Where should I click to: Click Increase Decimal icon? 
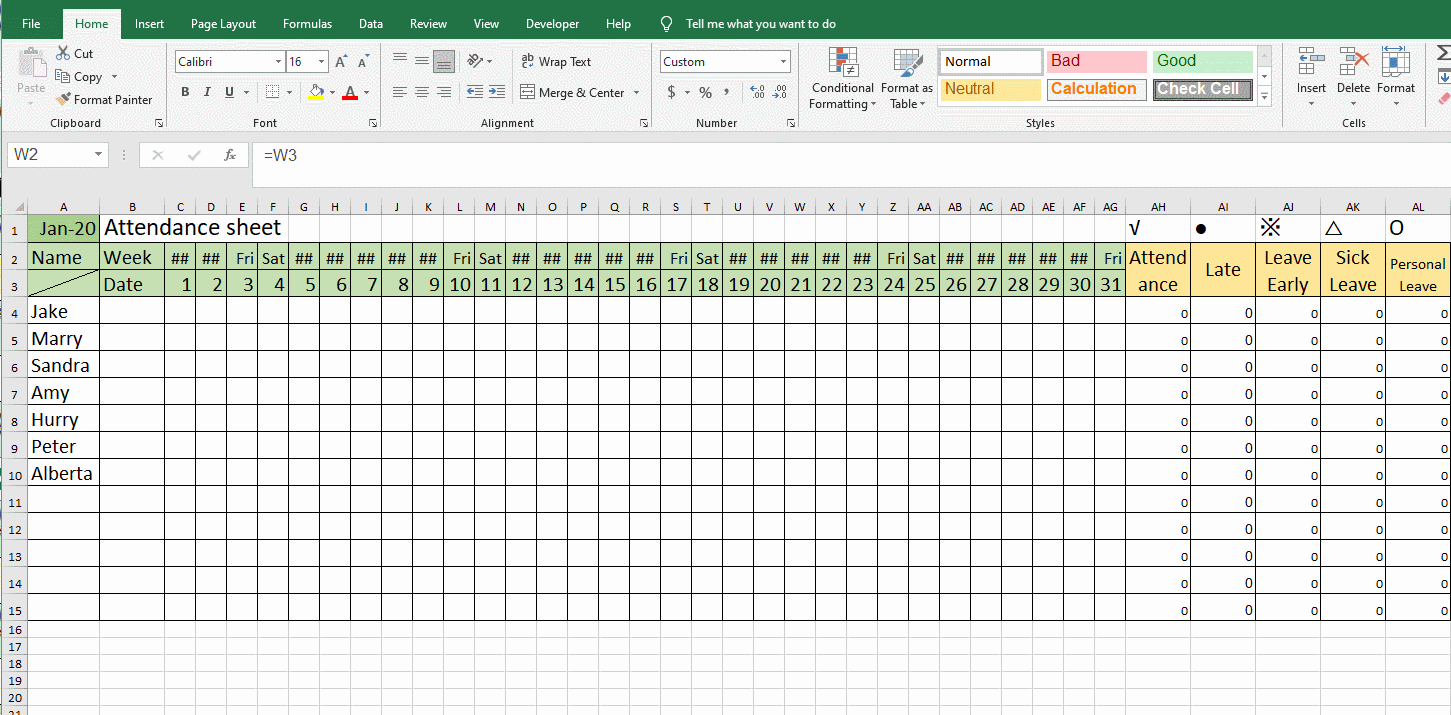point(757,92)
